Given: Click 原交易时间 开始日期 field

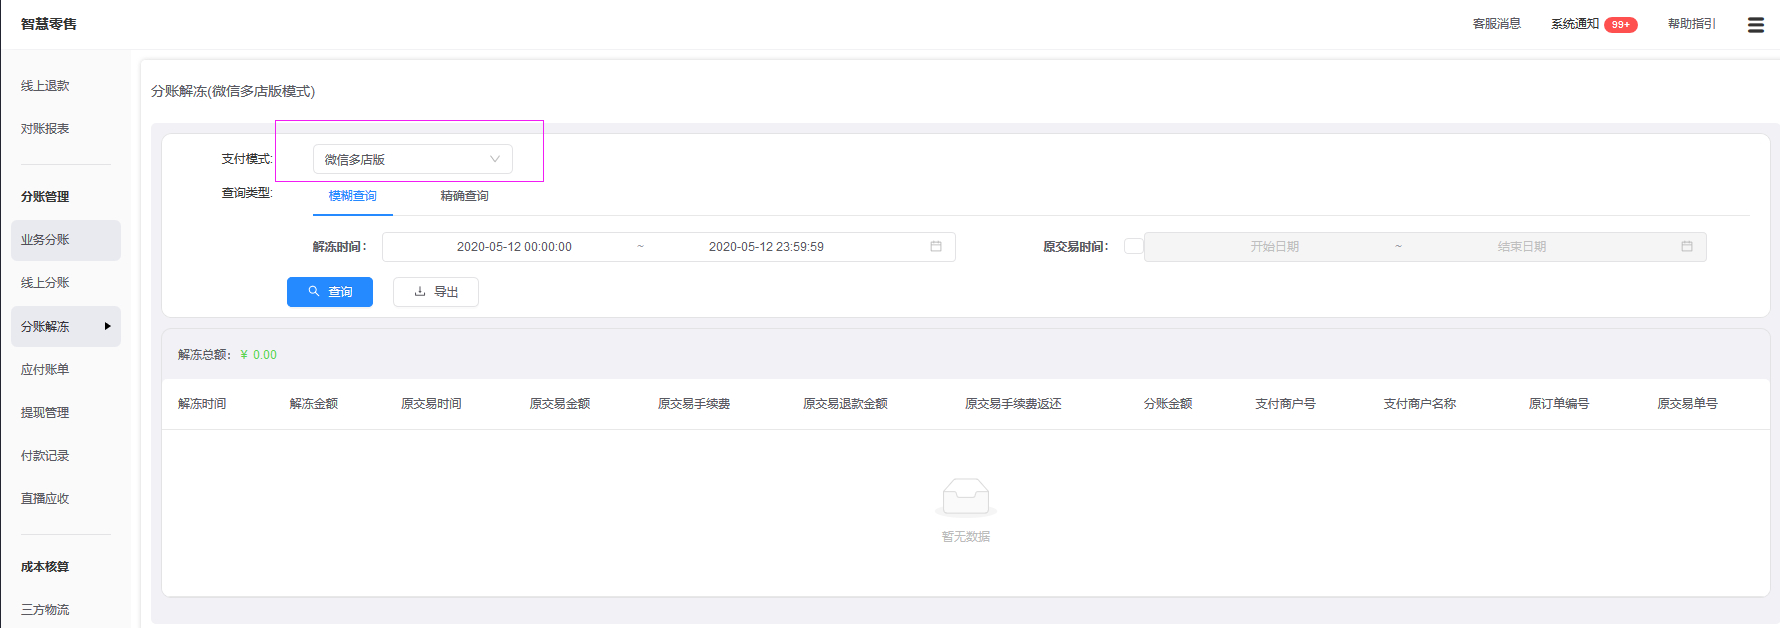Looking at the screenshot, I should 1274,247.
